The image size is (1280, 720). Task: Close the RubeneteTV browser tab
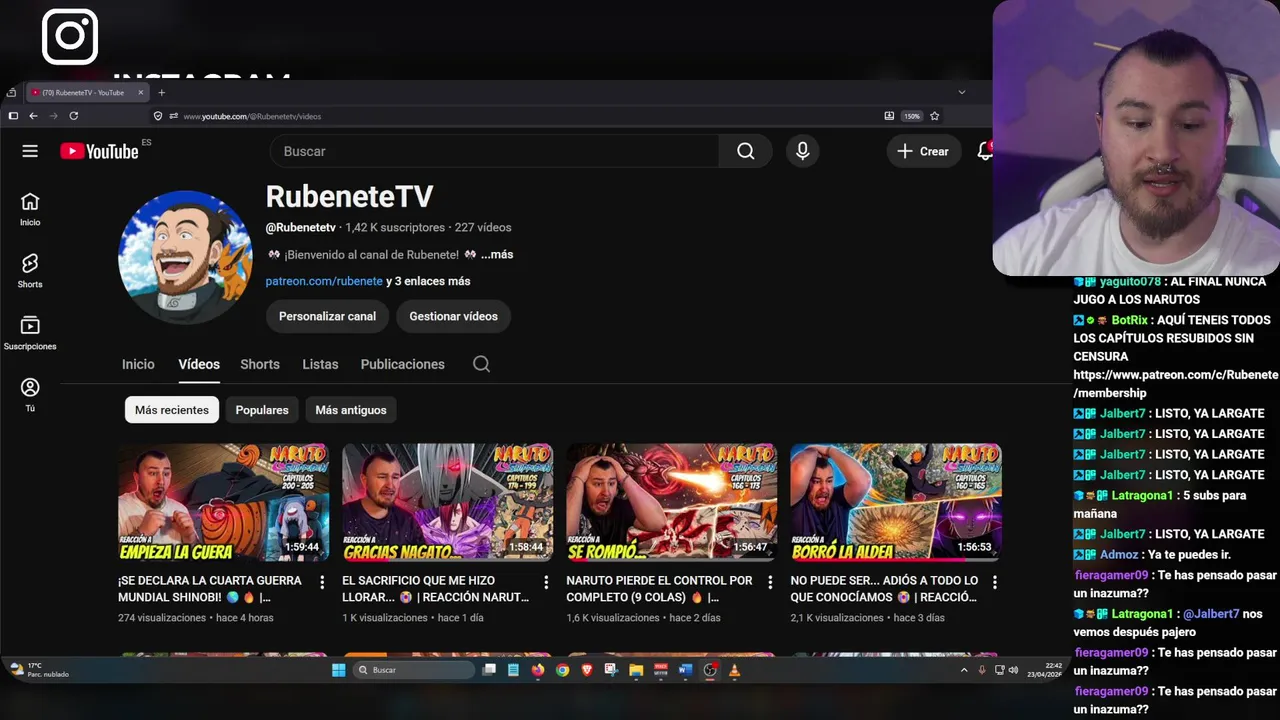(x=141, y=93)
